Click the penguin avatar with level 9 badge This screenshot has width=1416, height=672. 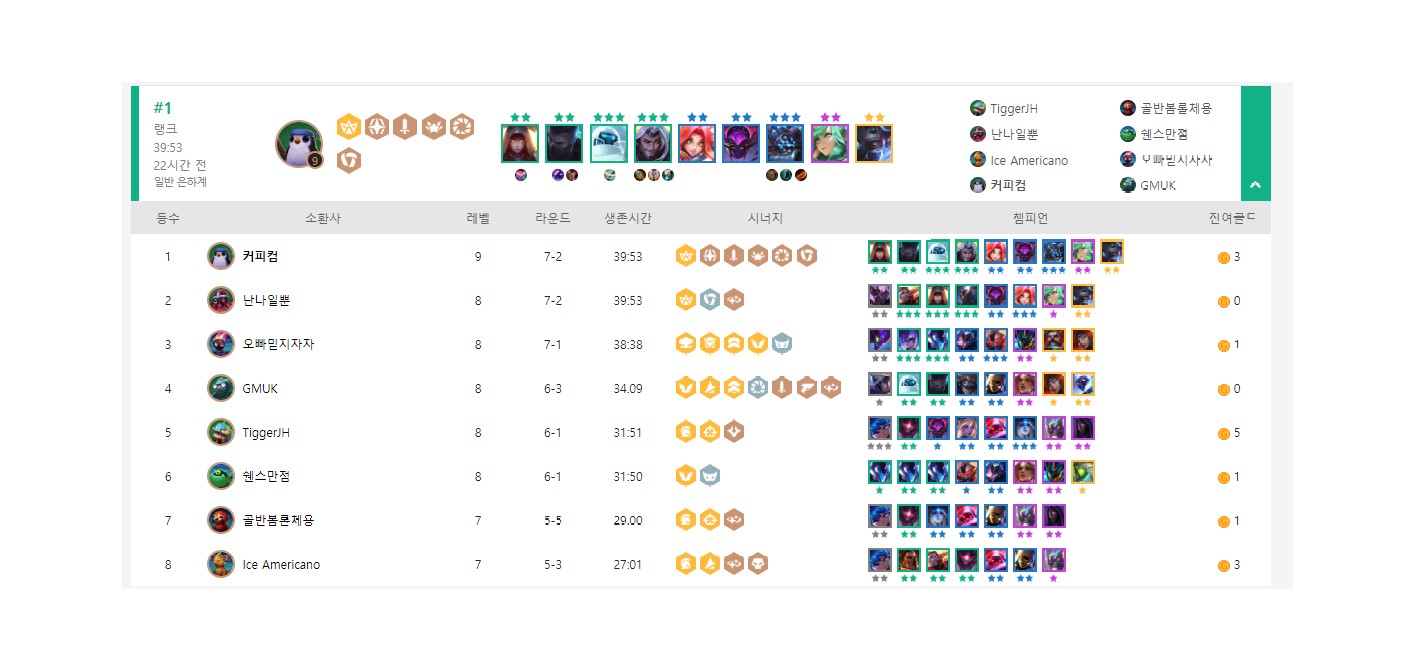pos(298,144)
